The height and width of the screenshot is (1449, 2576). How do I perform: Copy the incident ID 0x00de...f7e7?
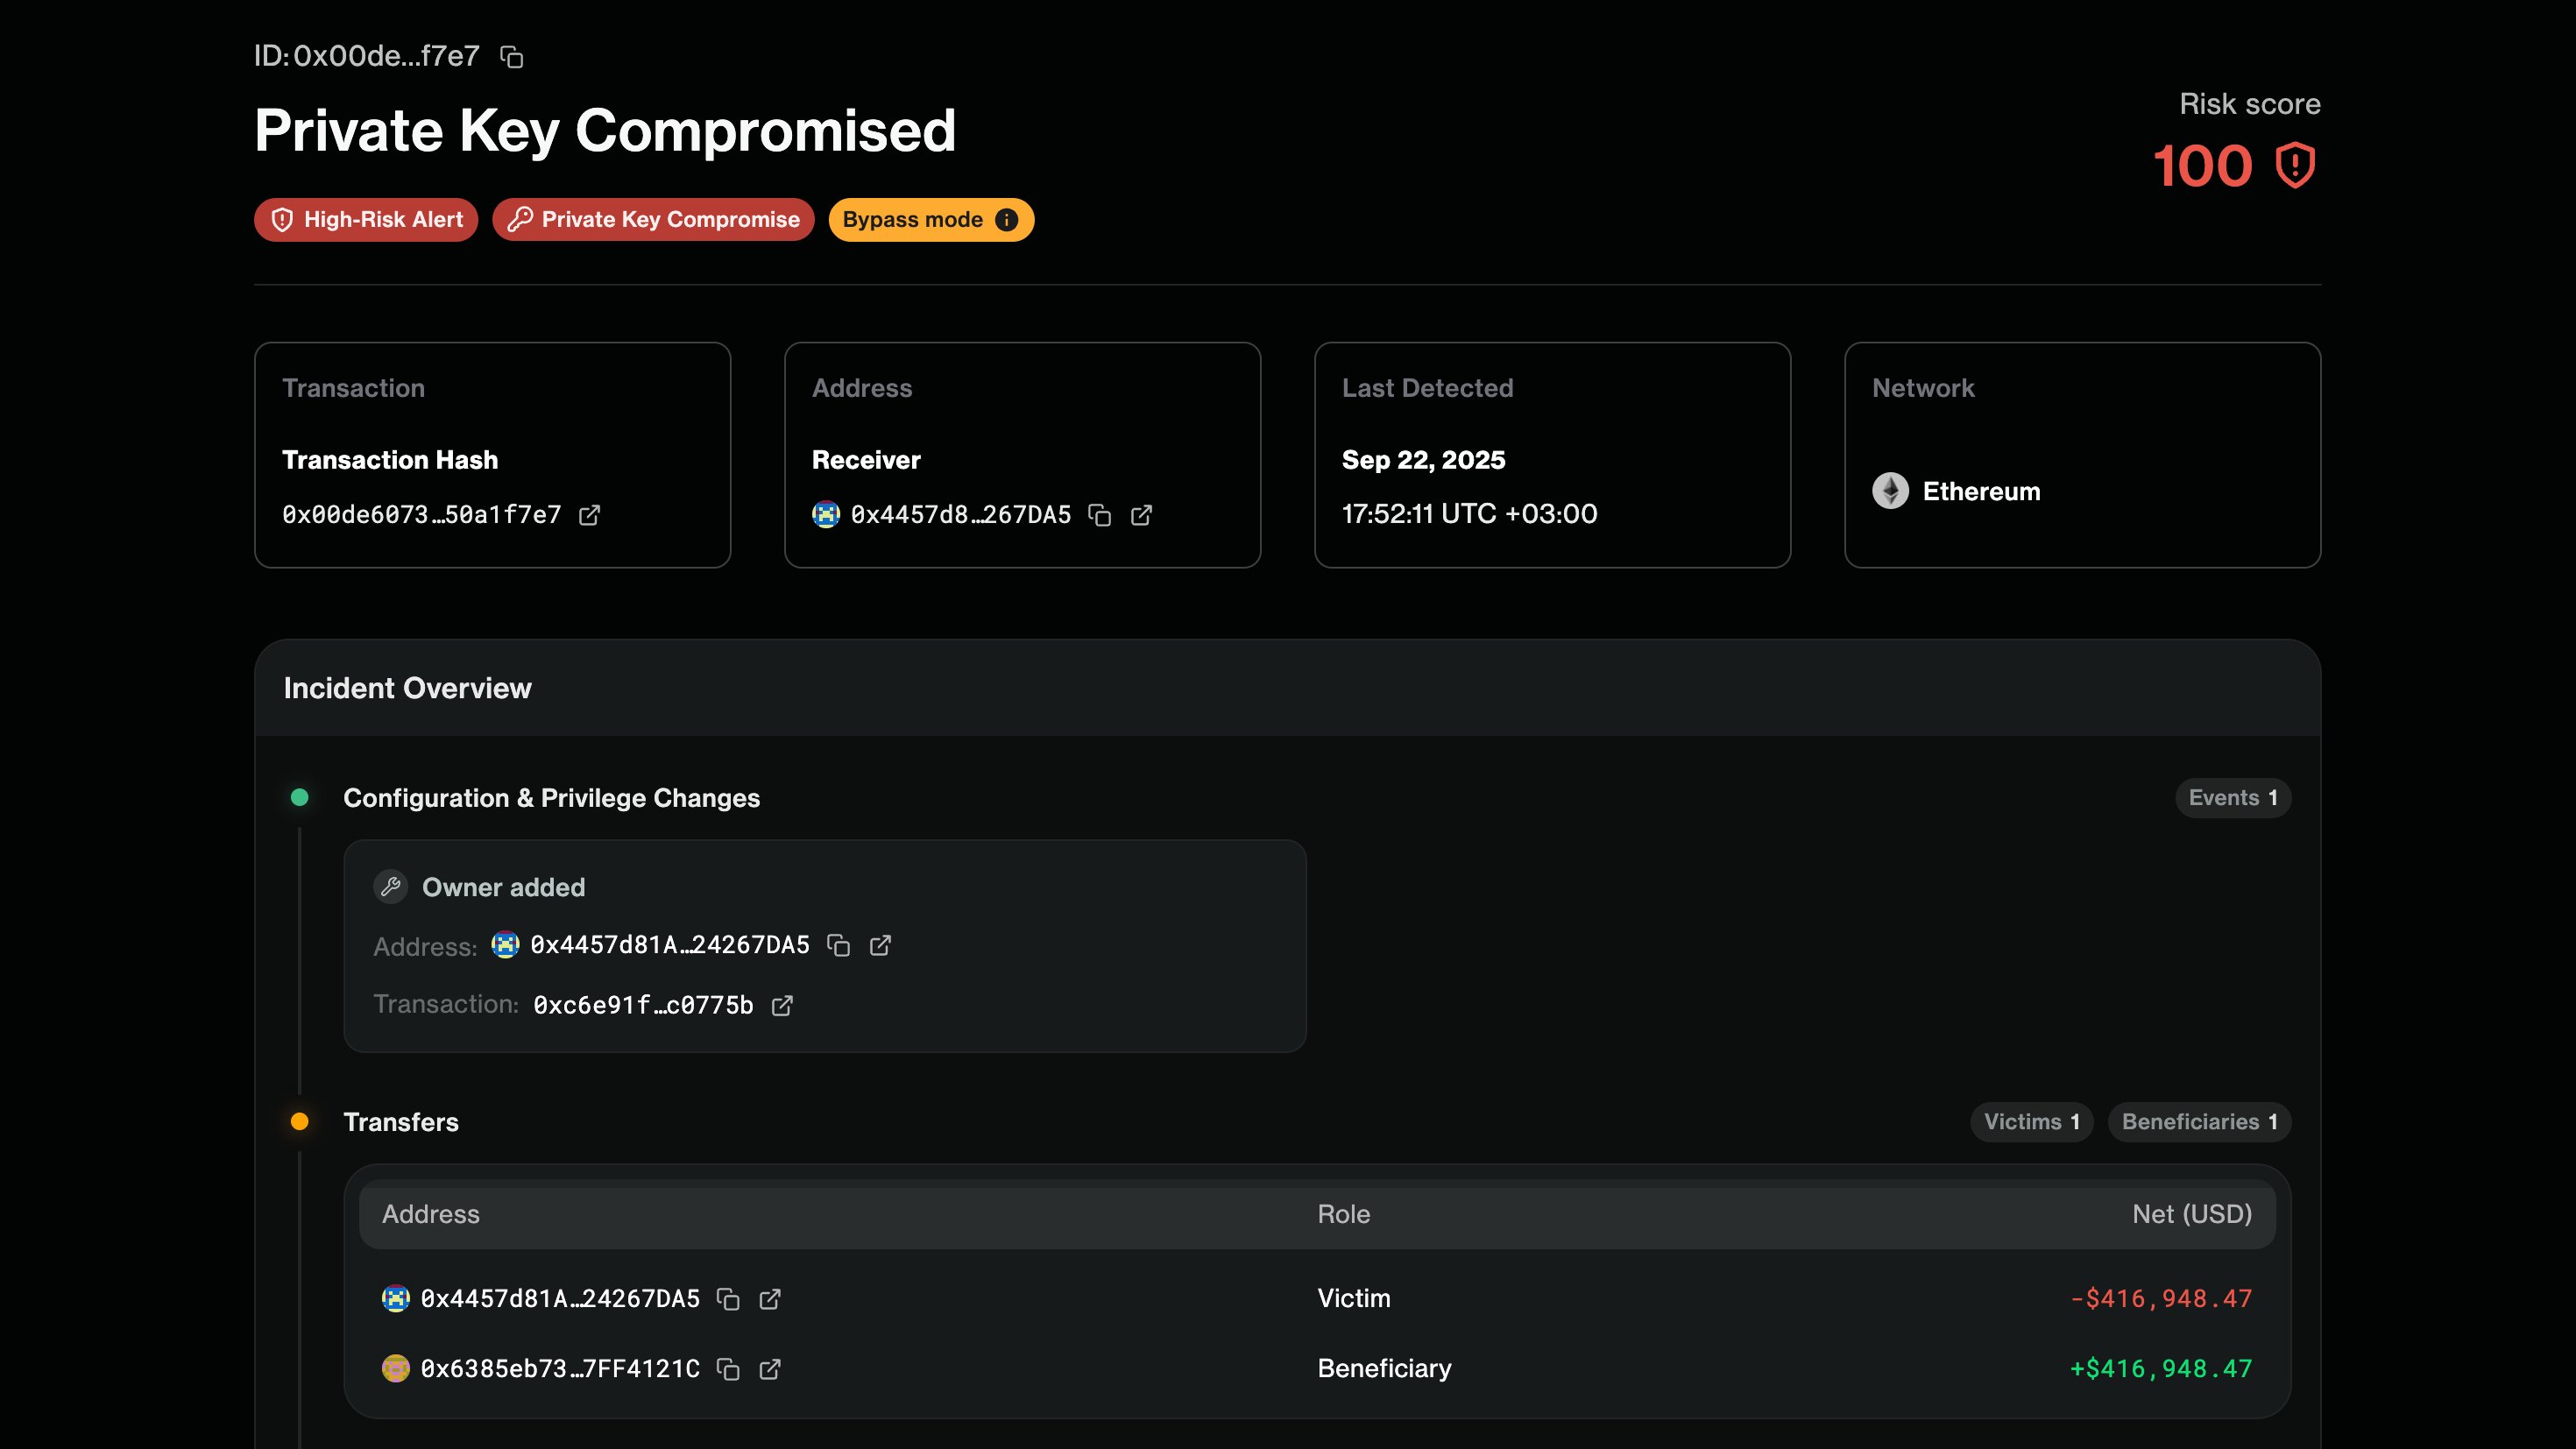pos(512,57)
